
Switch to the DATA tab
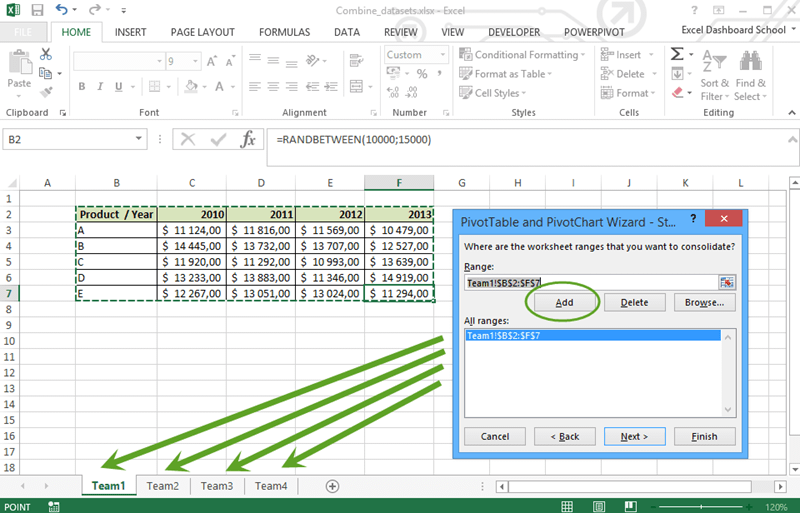click(347, 32)
